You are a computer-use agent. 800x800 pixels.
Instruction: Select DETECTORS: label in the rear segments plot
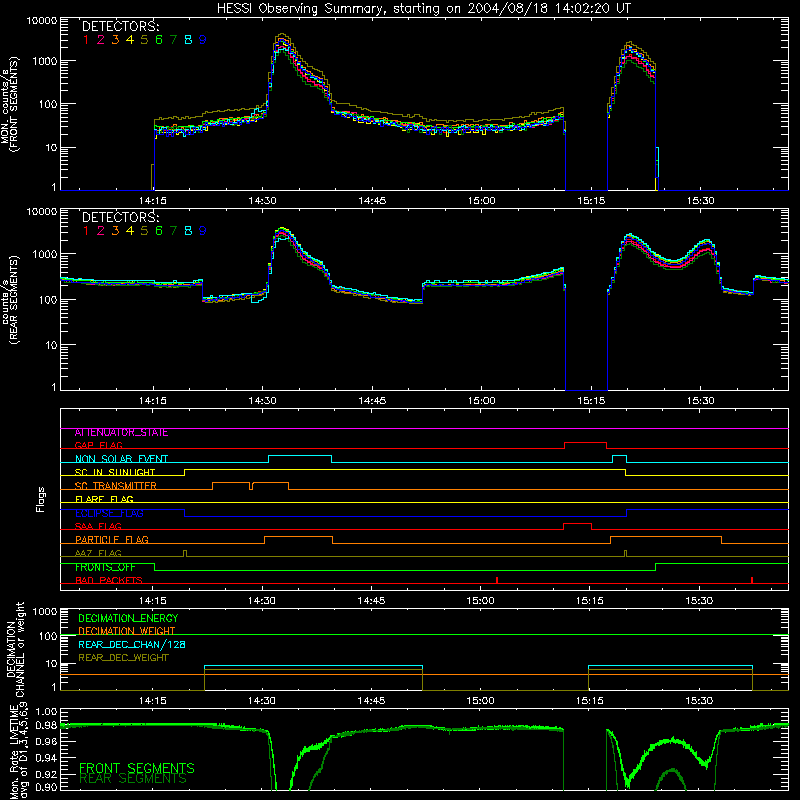click(120, 217)
